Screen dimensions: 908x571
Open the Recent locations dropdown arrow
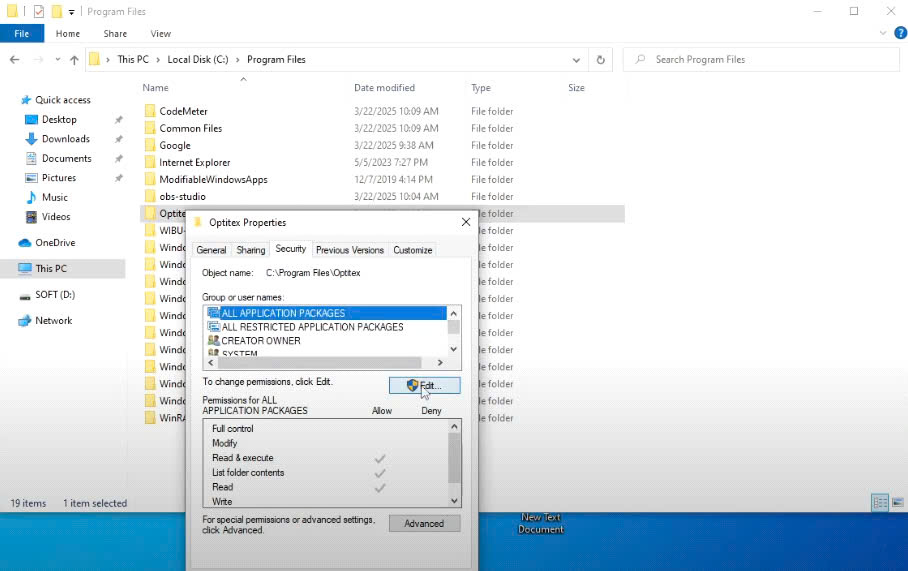pos(56,60)
